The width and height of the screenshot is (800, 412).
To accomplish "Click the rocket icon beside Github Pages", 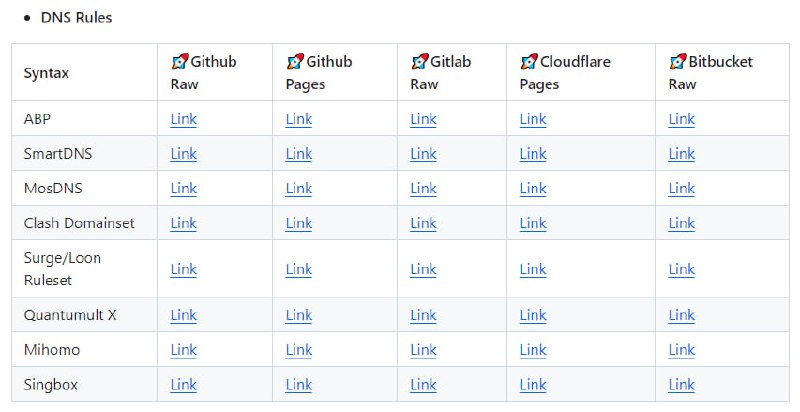I will (294, 62).
